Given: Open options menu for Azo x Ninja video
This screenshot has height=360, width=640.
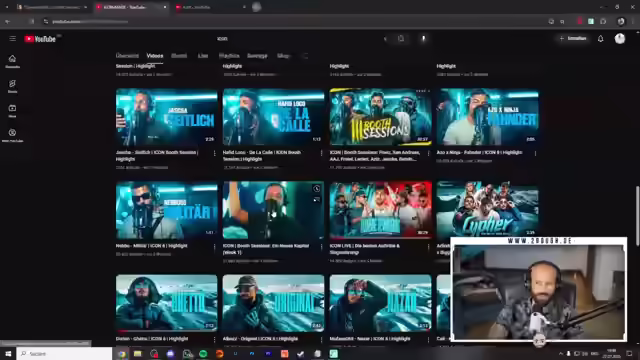Looking at the screenshot, I should click(536, 153).
